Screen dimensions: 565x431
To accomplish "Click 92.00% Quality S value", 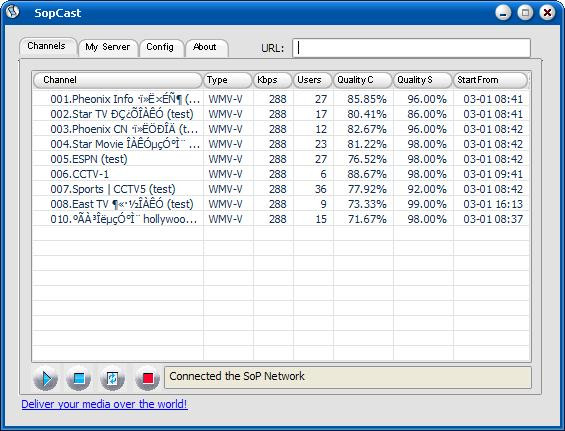I will click(x=427, y=189).
